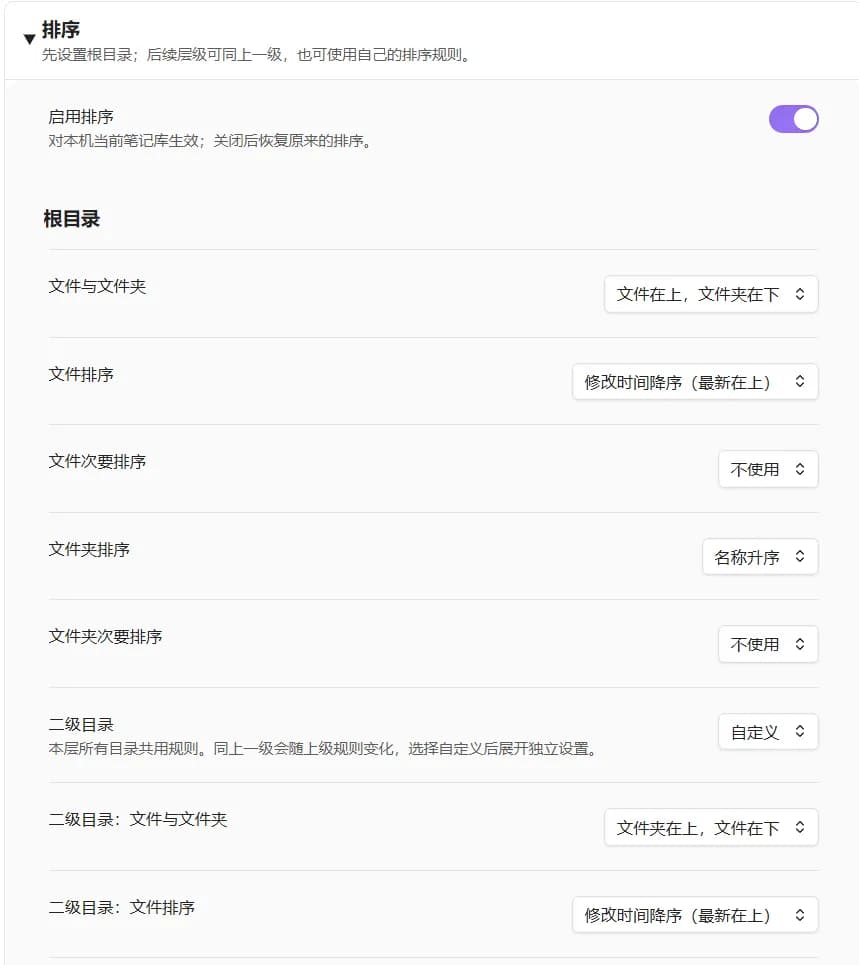The image size is (859, 965).
Task: Click the 根目录 heading
Action: pos(71,218)
